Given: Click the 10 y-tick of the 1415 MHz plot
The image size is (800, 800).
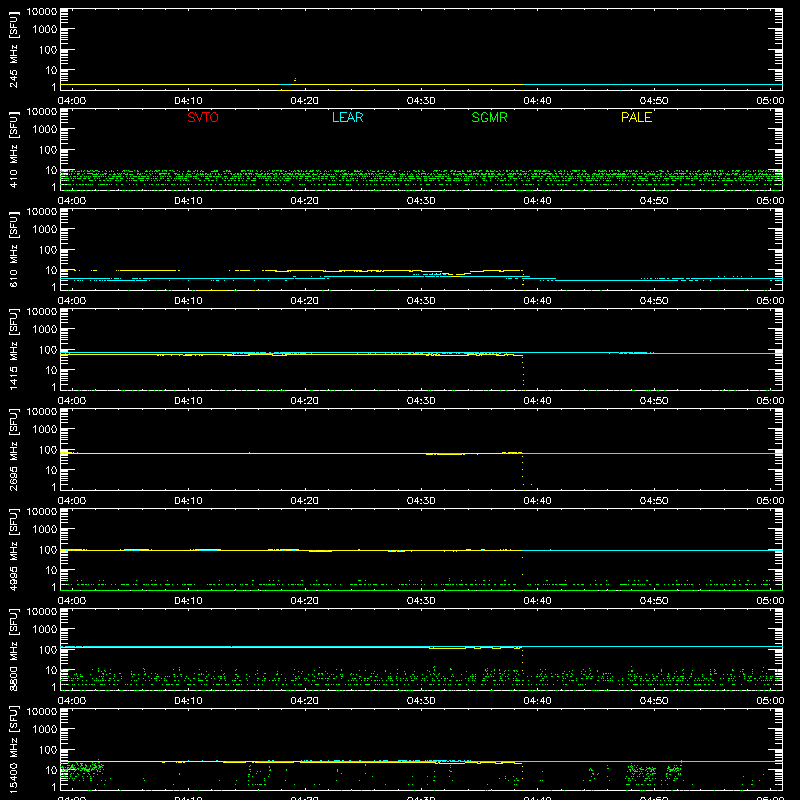Looking at the screenshot, I should click(x=51, y=370).
